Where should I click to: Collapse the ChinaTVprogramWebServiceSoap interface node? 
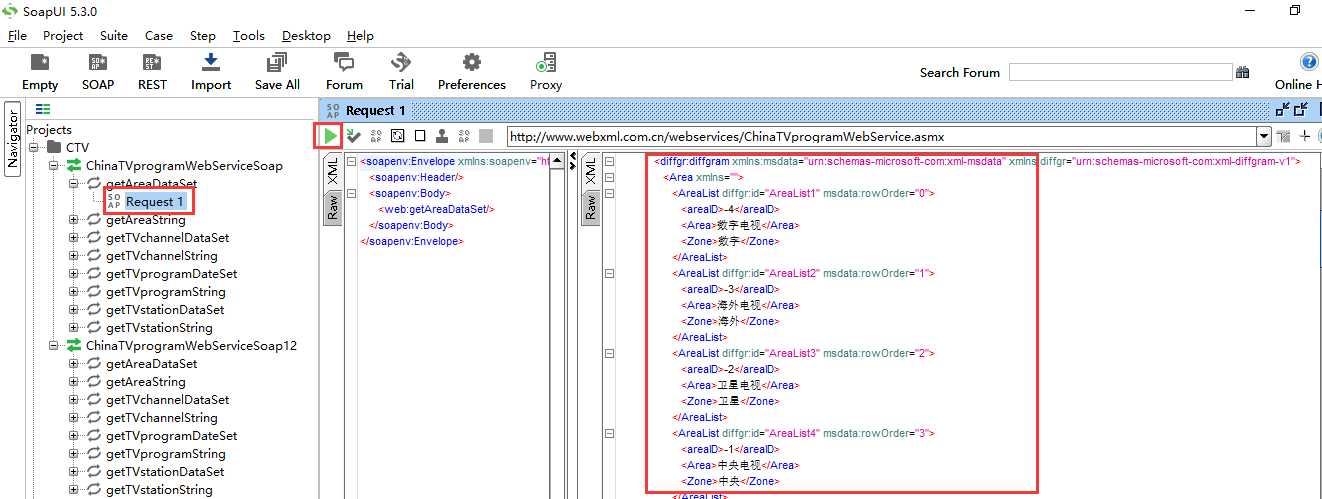[54, 166]
